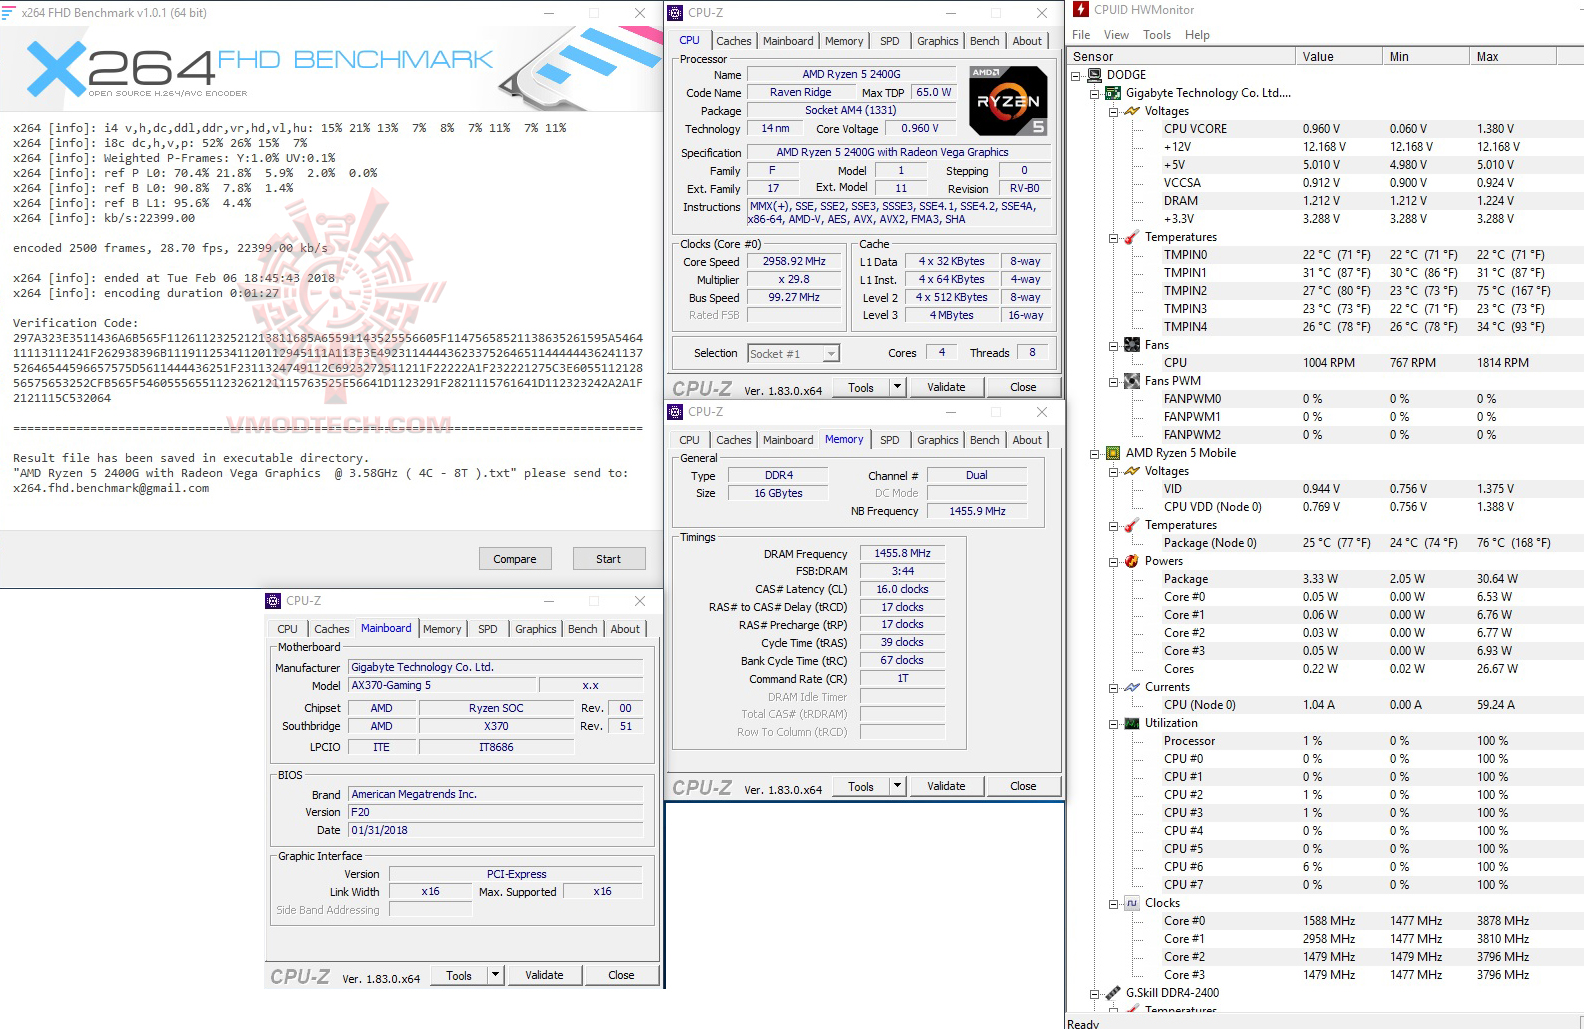
Task: Click the CPUID HWMonitor title bar icon
Action: click(1081, 9)
